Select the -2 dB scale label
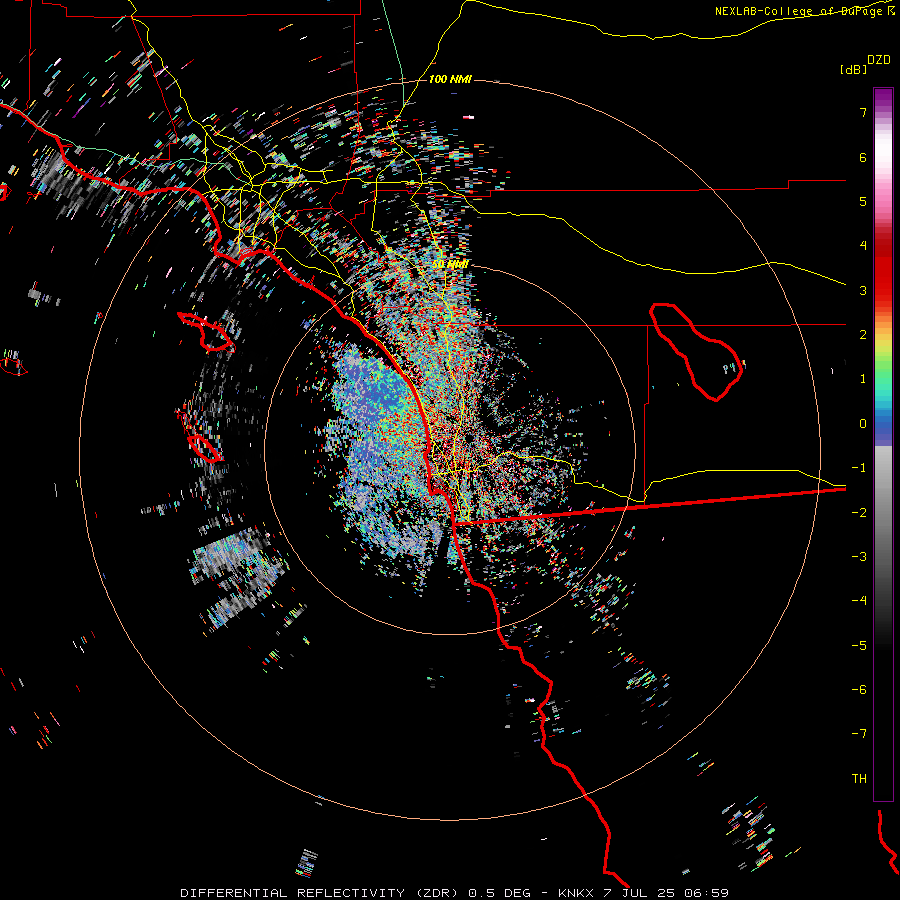Image resolution: width=900 pixels, height=900 pixels. tap(859, 512)
